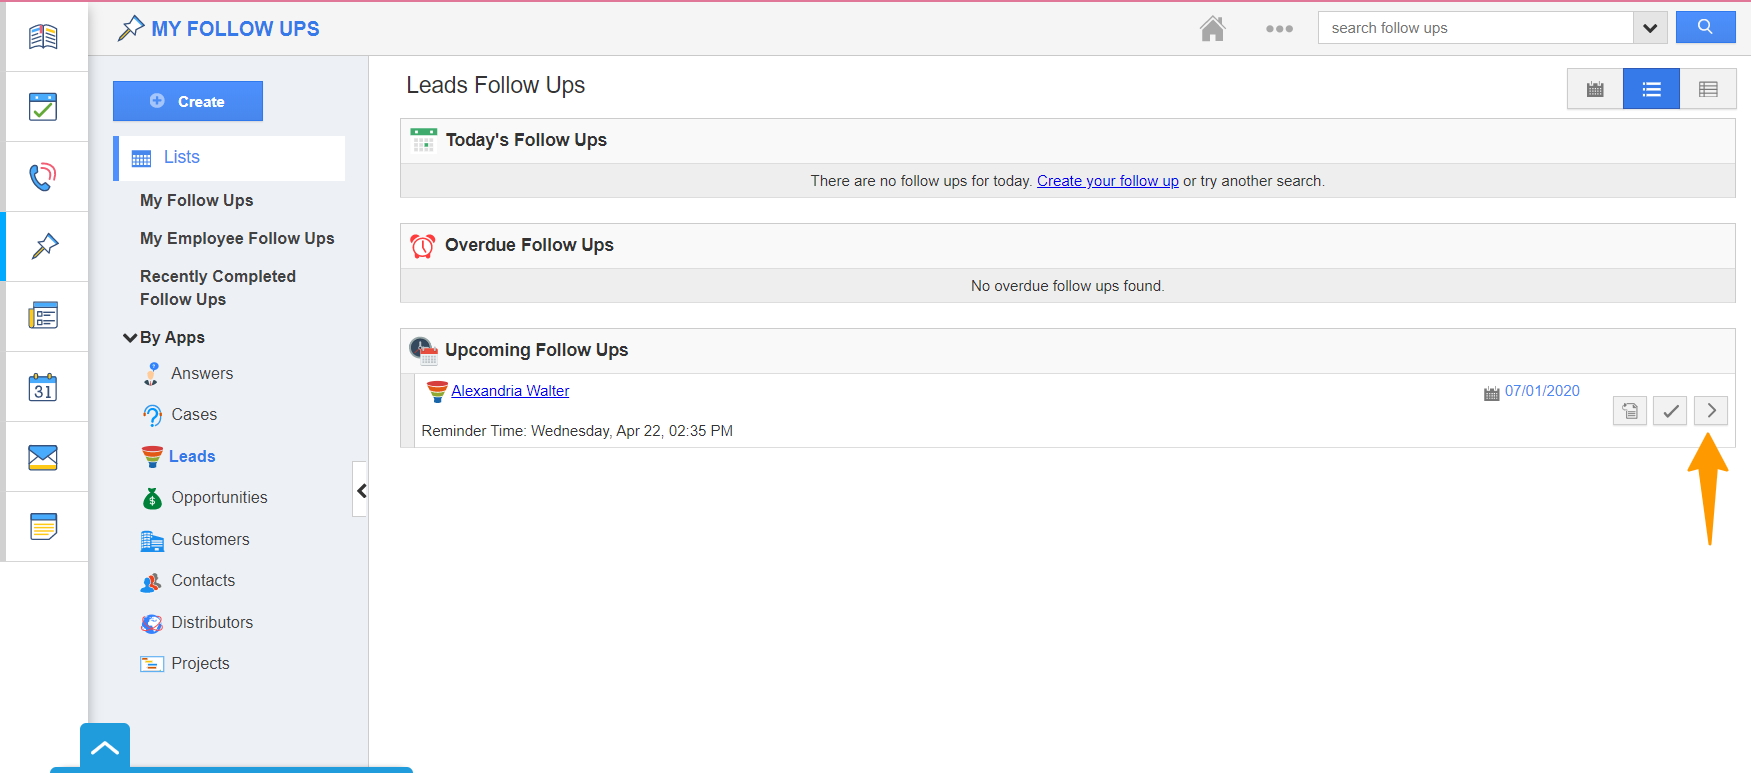Image resolution: width=1751 pixels, height=773 pixels.
Task: Open the Home icon in header
Action: (1212, 29)
